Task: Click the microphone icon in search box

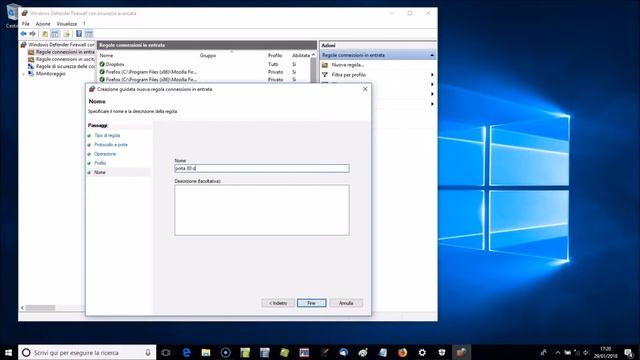Action: click(x=148, y=352)
